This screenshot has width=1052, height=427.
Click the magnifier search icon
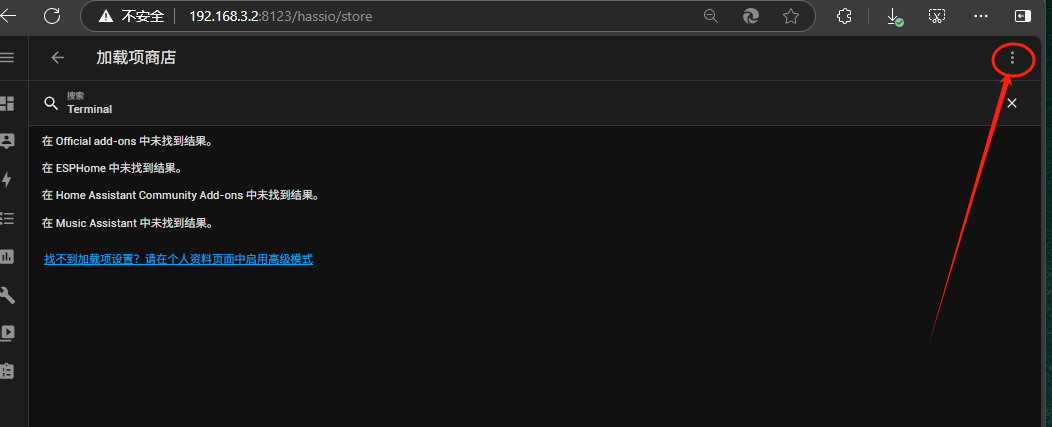click(x=51, y=103)
